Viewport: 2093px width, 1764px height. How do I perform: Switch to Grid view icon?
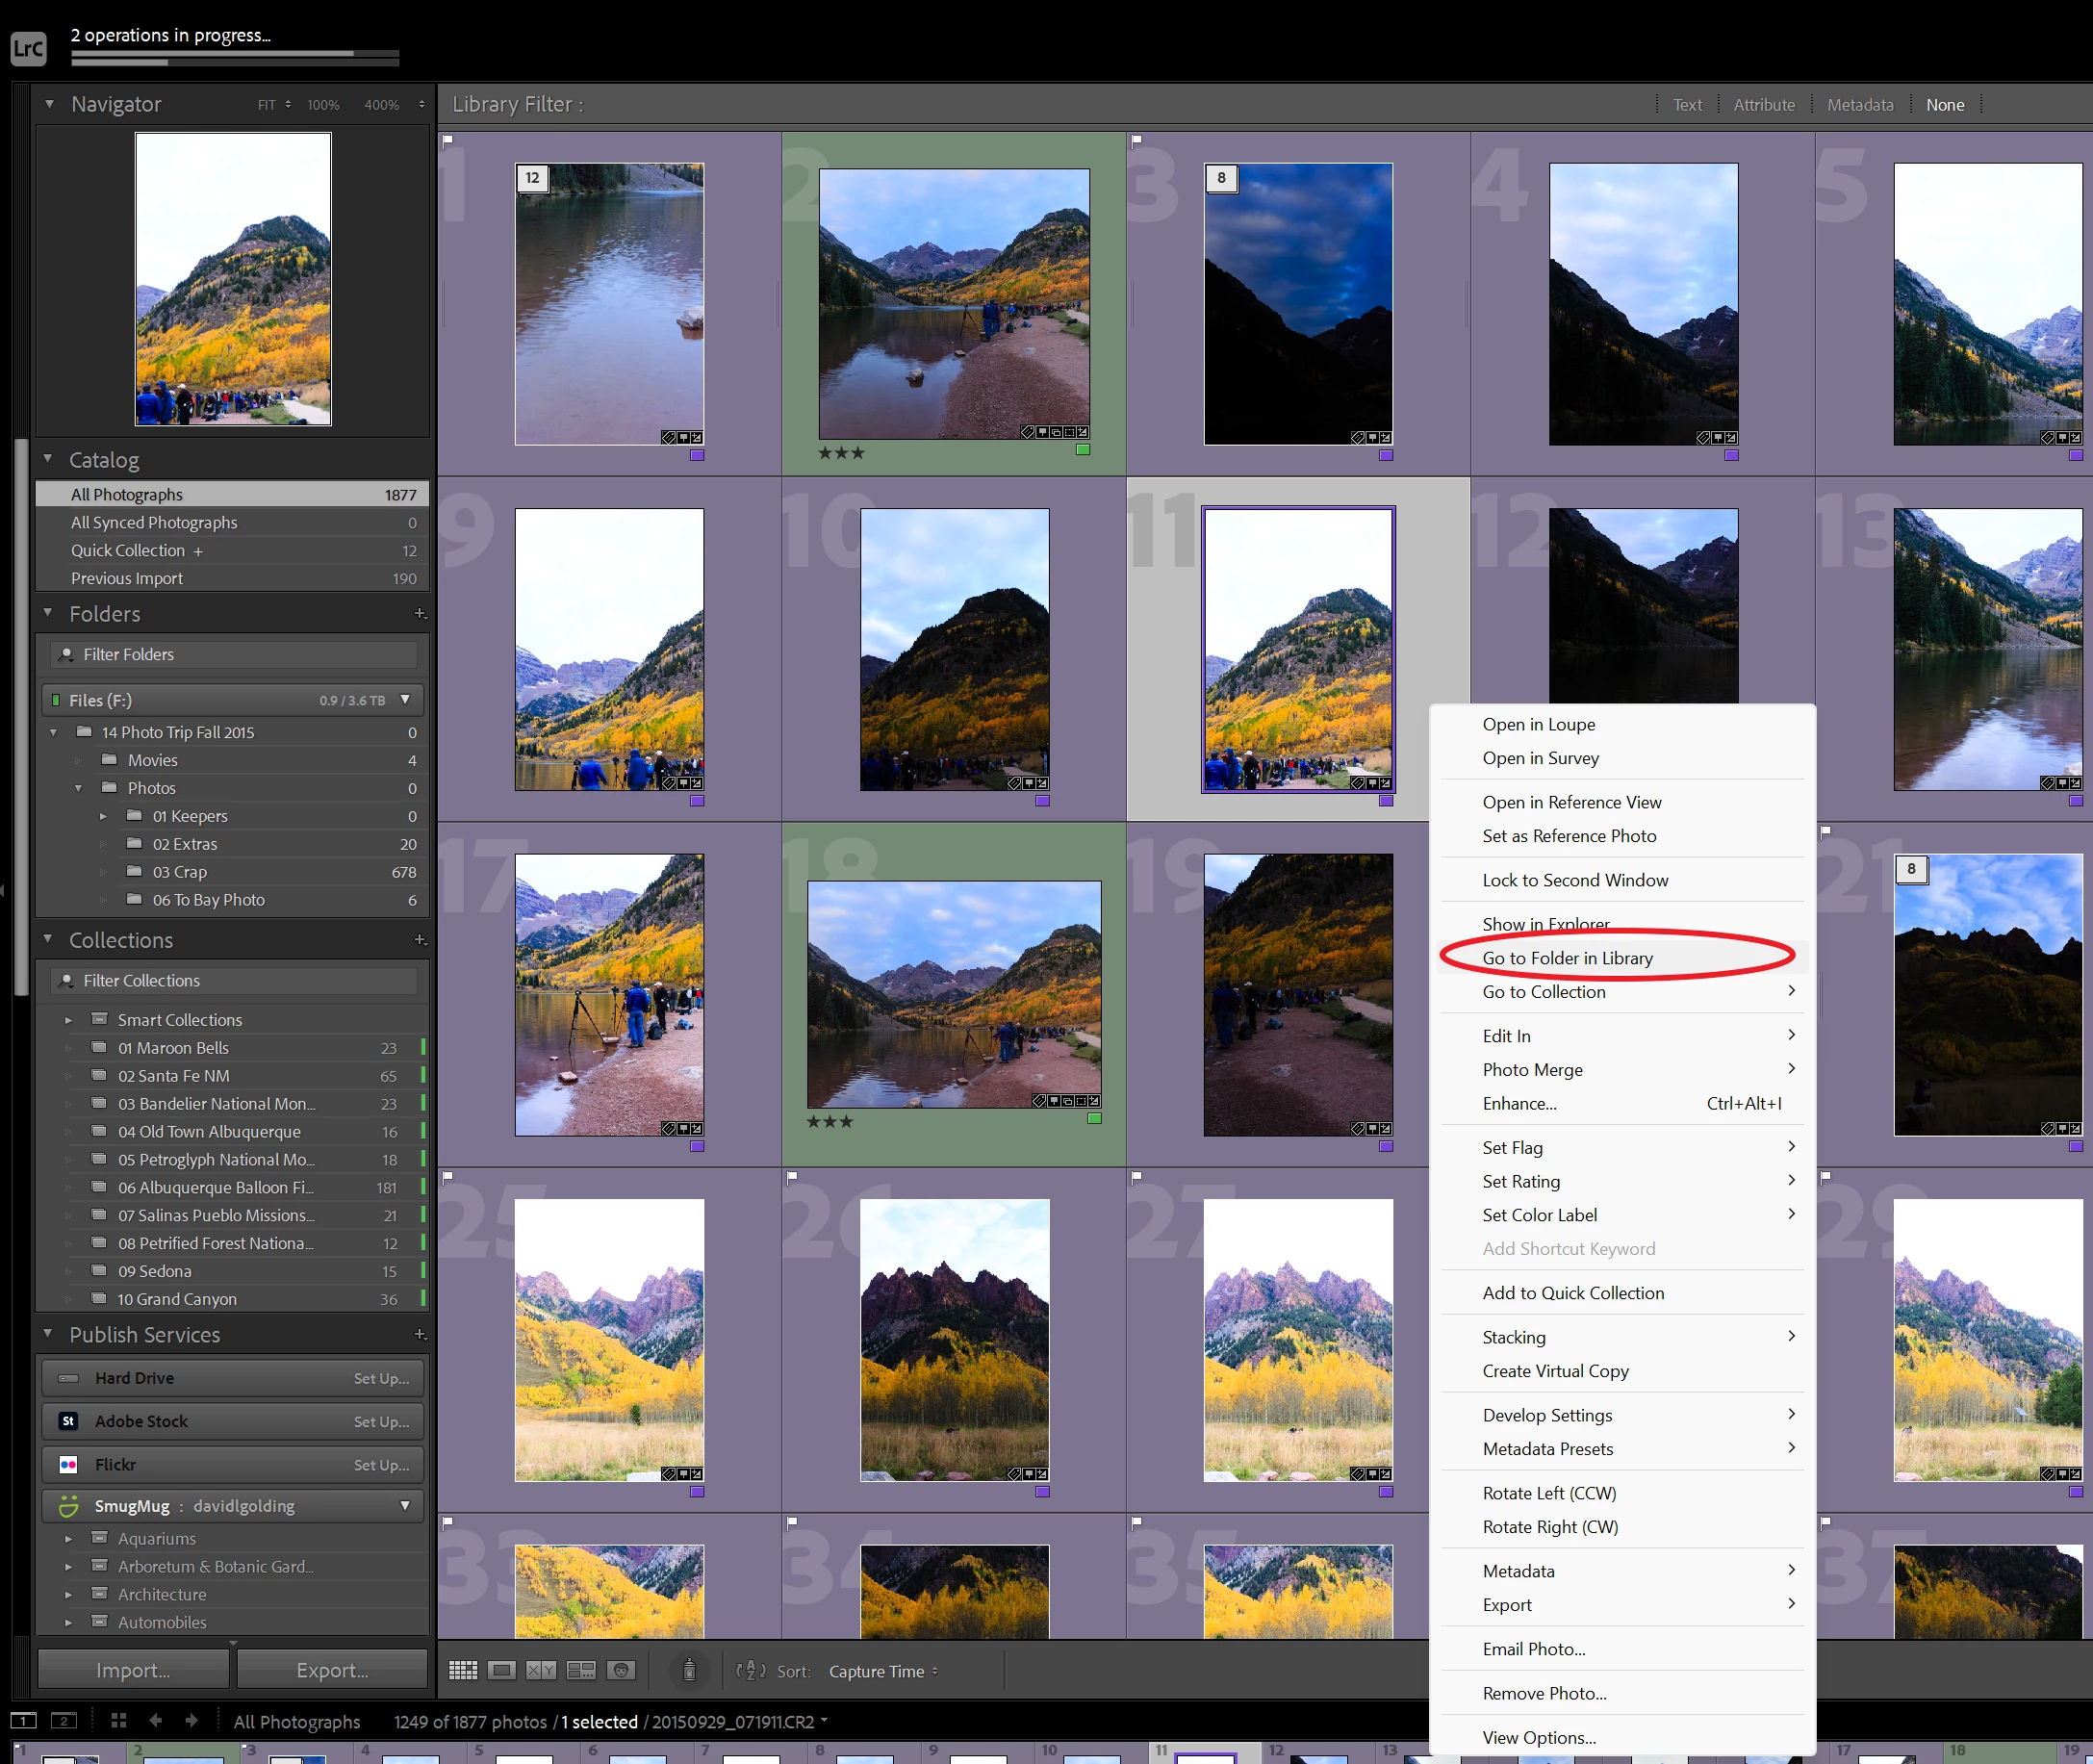[463, 1670]
